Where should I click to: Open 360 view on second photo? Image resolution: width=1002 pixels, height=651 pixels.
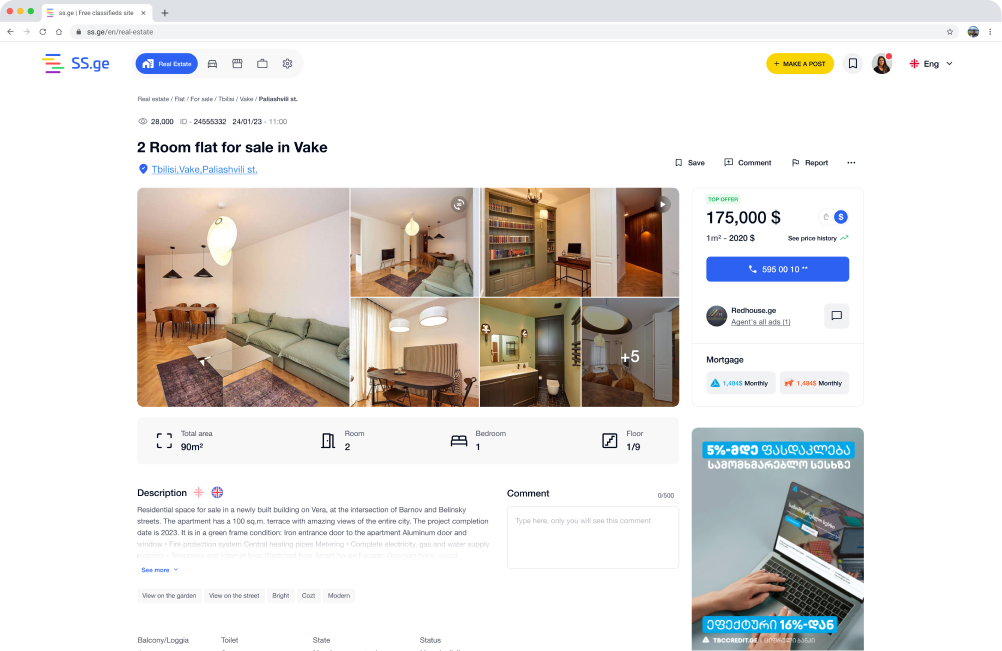[459, 204]
